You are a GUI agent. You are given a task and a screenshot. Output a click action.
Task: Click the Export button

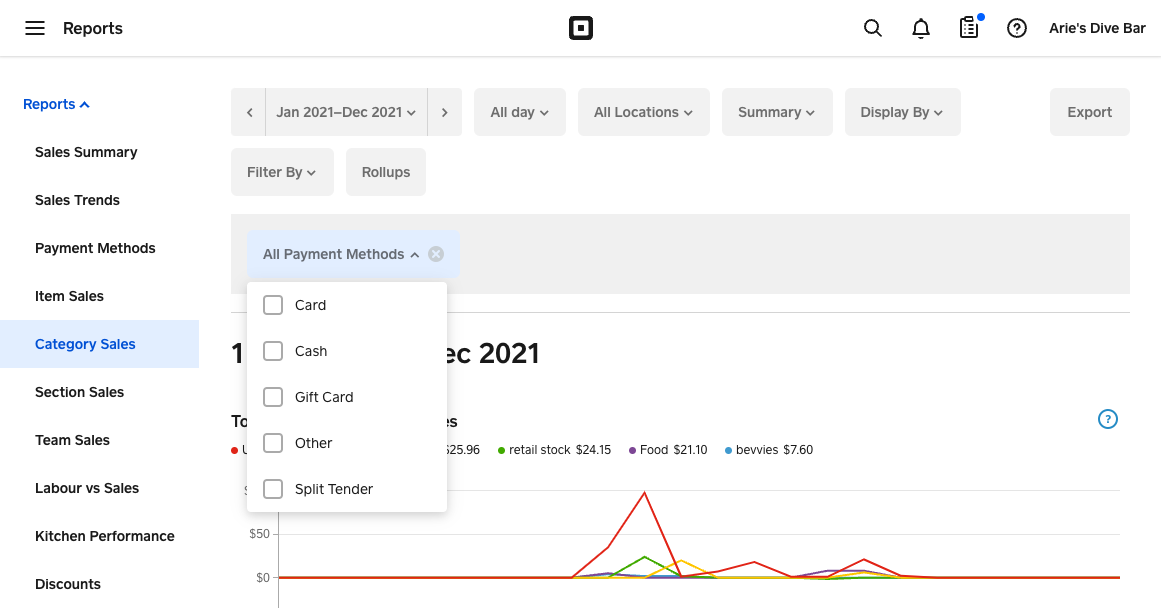click(x=1089, y=112)
